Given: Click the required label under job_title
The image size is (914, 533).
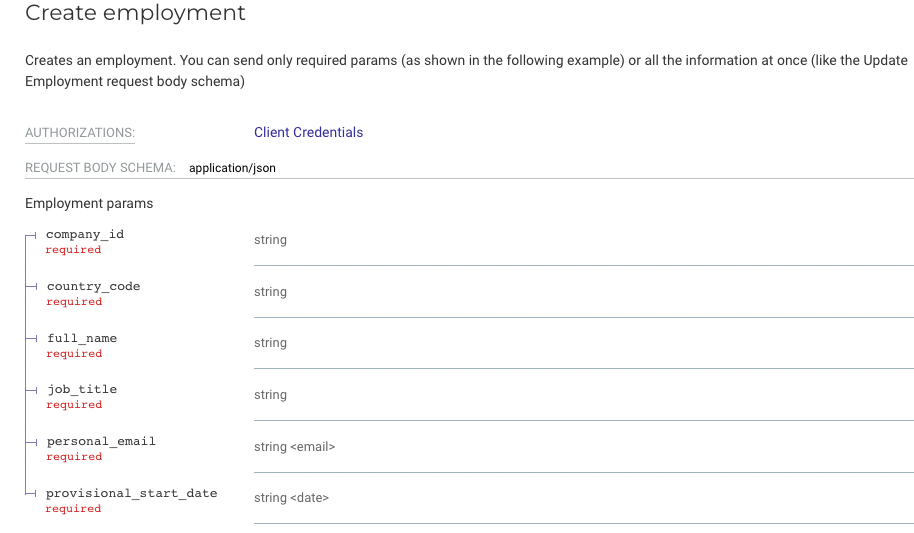Looking at the screenshot, I should click(73, 405).
